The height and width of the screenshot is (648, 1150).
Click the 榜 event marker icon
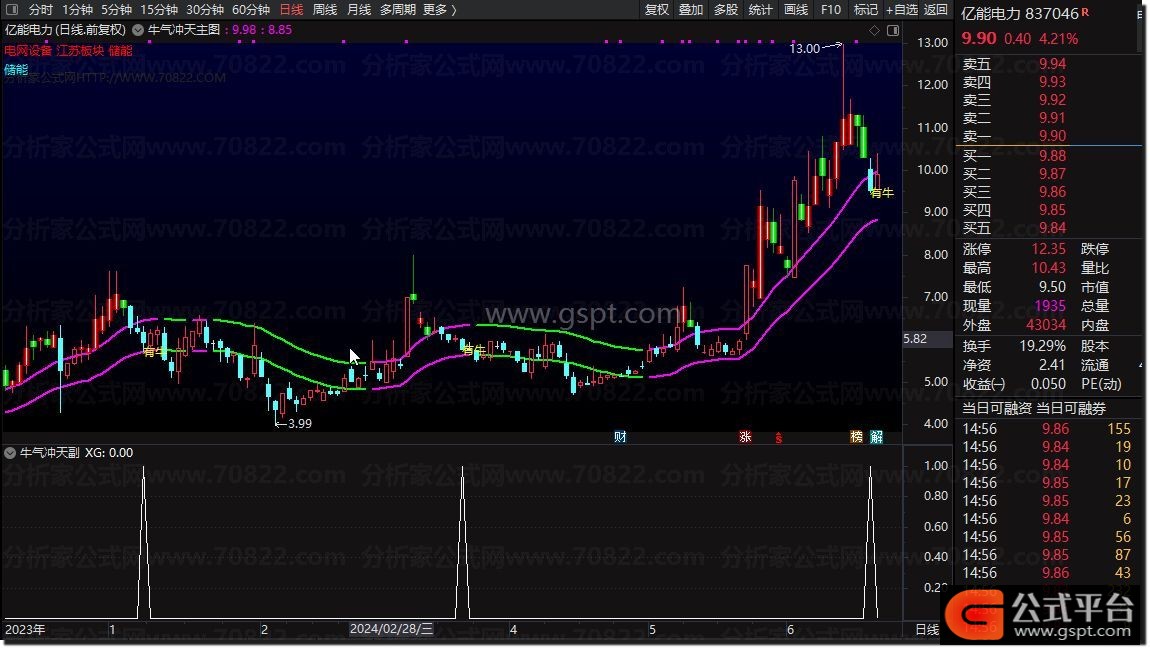(856, 437)
